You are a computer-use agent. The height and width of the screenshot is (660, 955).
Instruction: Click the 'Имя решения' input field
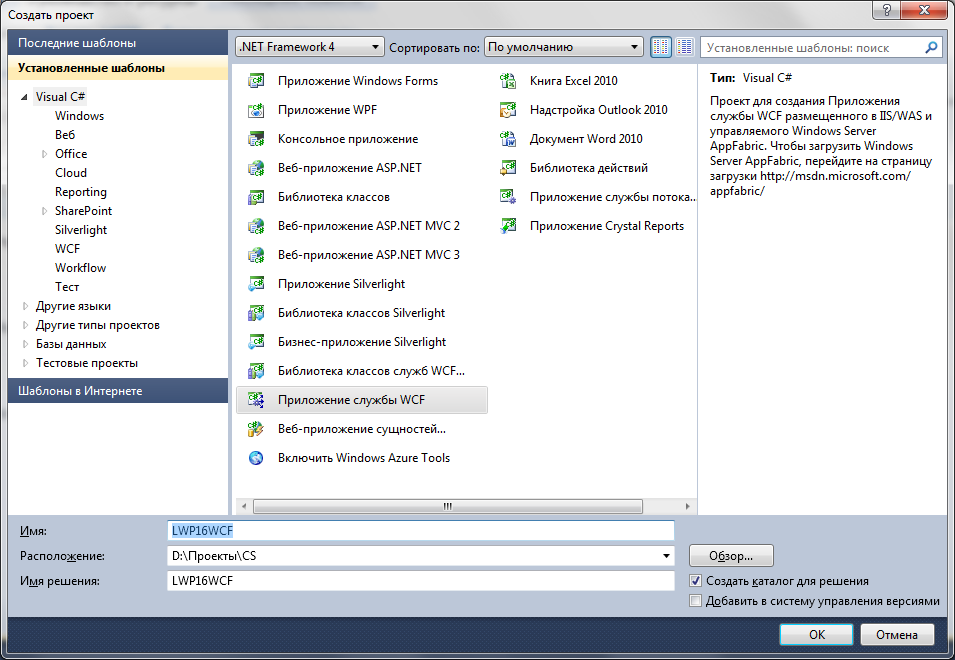coord(420,581)
